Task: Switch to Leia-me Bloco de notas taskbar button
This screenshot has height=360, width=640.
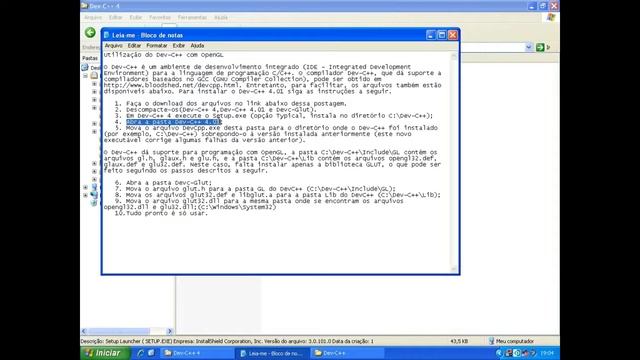Action: click(273, 353)
